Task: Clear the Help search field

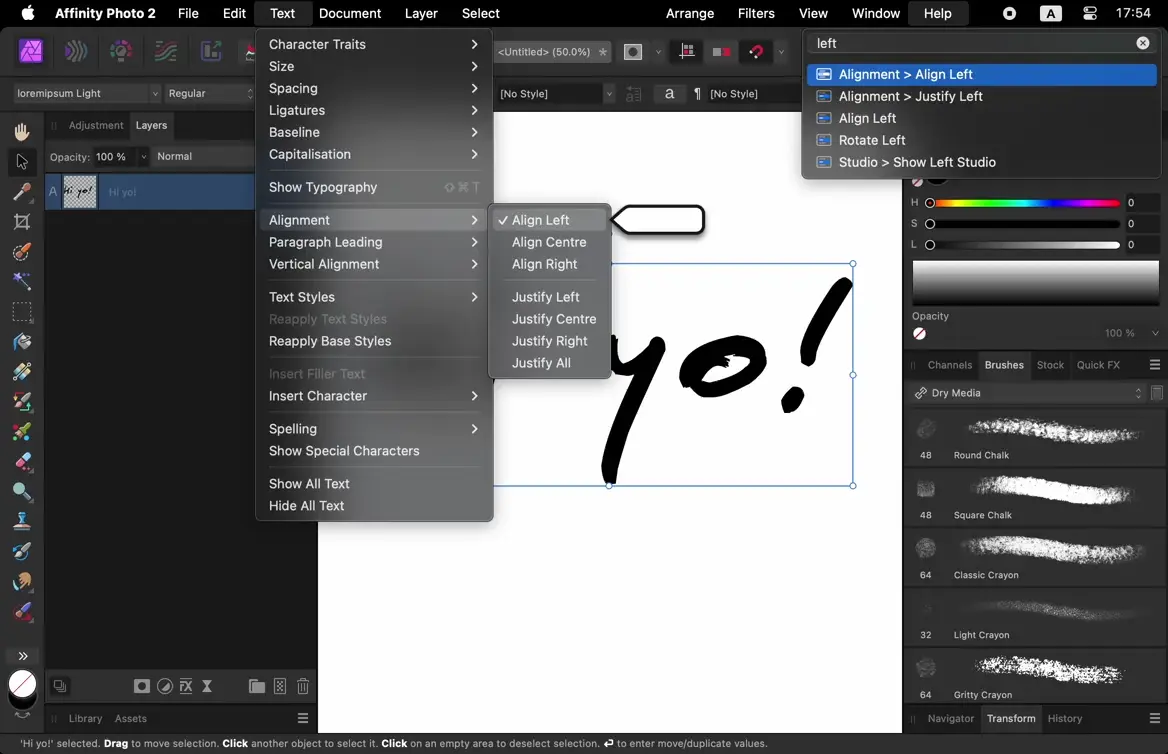Action: tap(1142, 43)
